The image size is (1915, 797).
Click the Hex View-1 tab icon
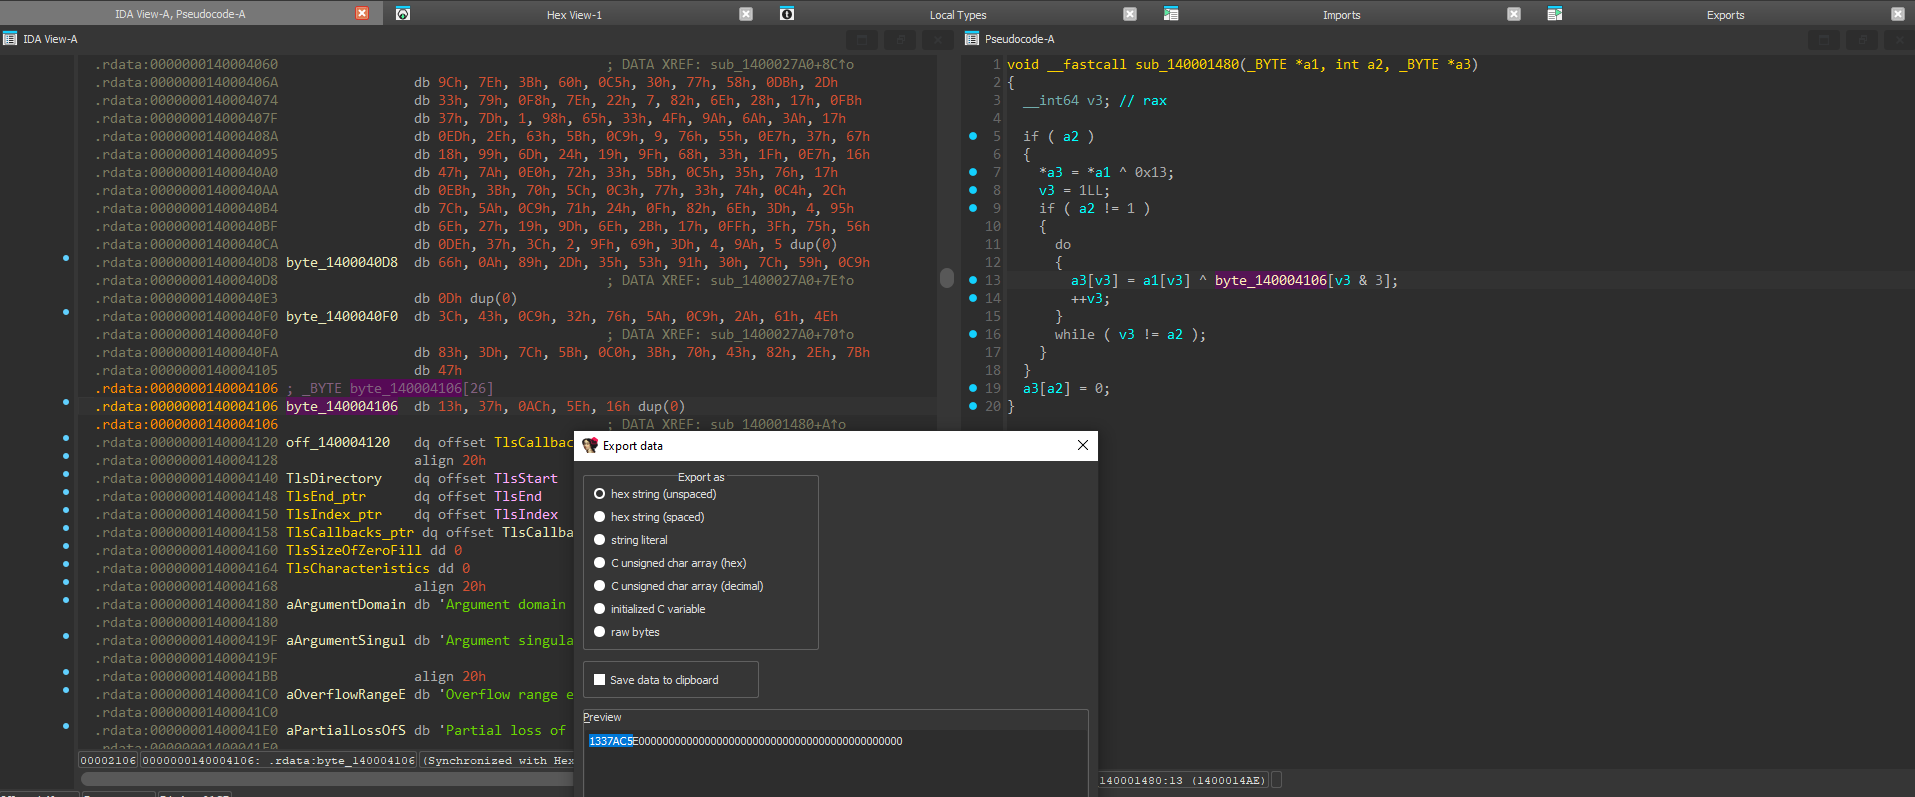(403, 14)
